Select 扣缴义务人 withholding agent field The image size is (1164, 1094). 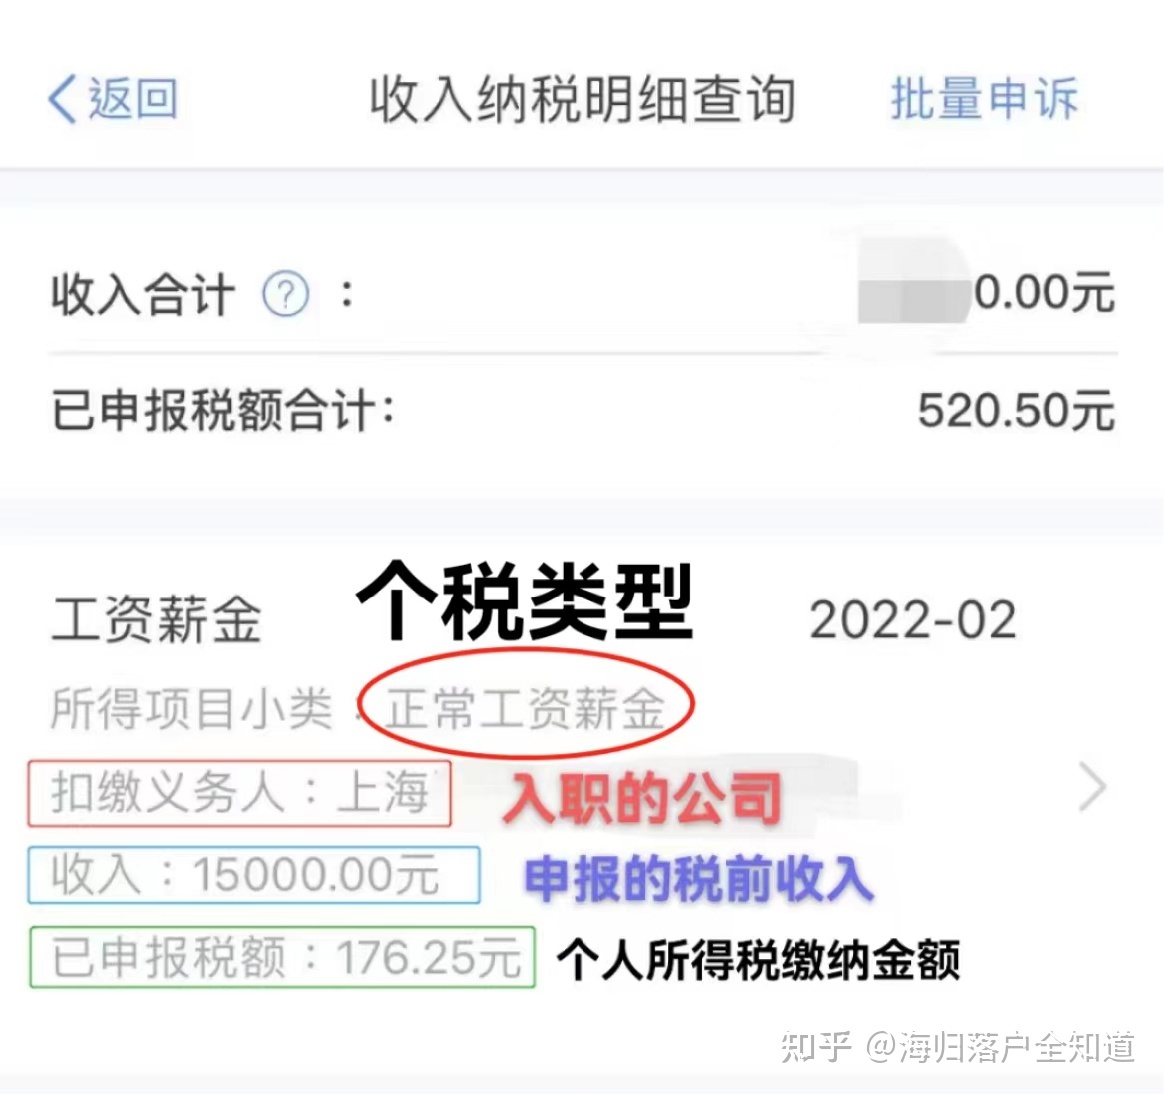pos(240,793)
